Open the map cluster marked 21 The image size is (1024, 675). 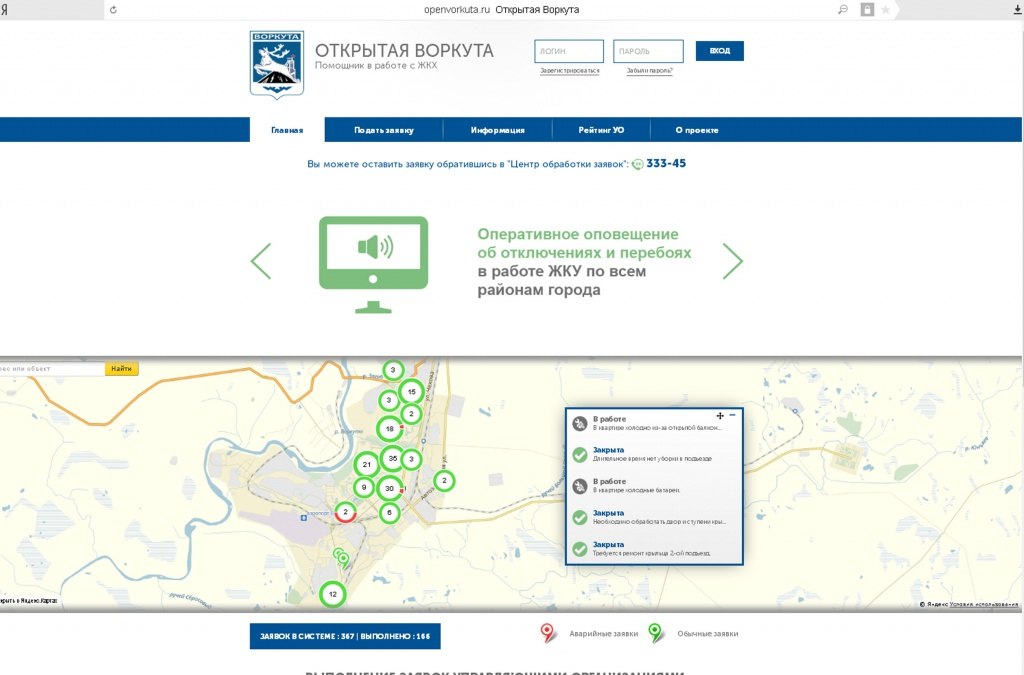(367, 464)
